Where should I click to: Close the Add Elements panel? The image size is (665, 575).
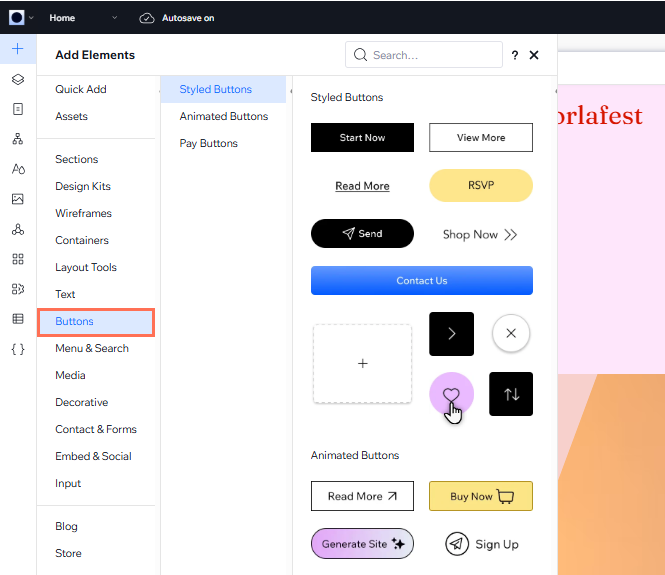click(x=534, y=56)
